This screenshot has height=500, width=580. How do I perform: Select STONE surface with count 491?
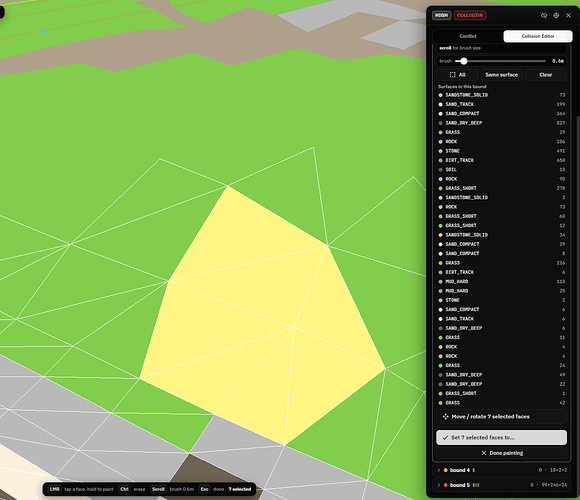[x=501, y=151]
